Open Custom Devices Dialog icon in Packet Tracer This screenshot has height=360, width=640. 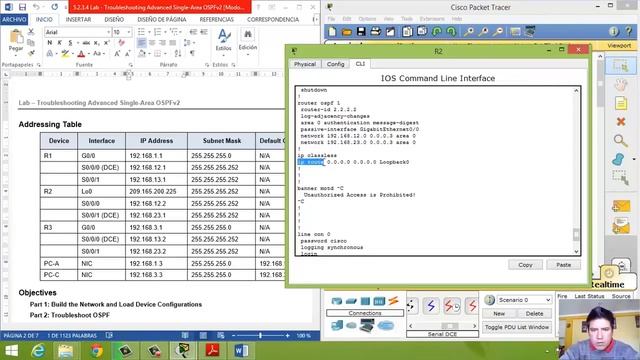pyautogui.click(x=530, y=31)
